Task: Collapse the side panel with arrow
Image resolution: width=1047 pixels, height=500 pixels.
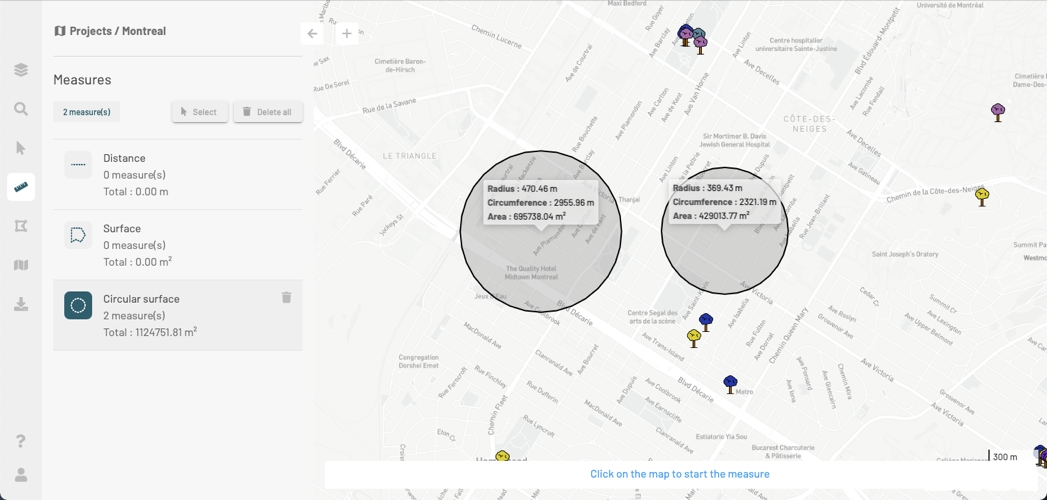Action: coord(312,33)
